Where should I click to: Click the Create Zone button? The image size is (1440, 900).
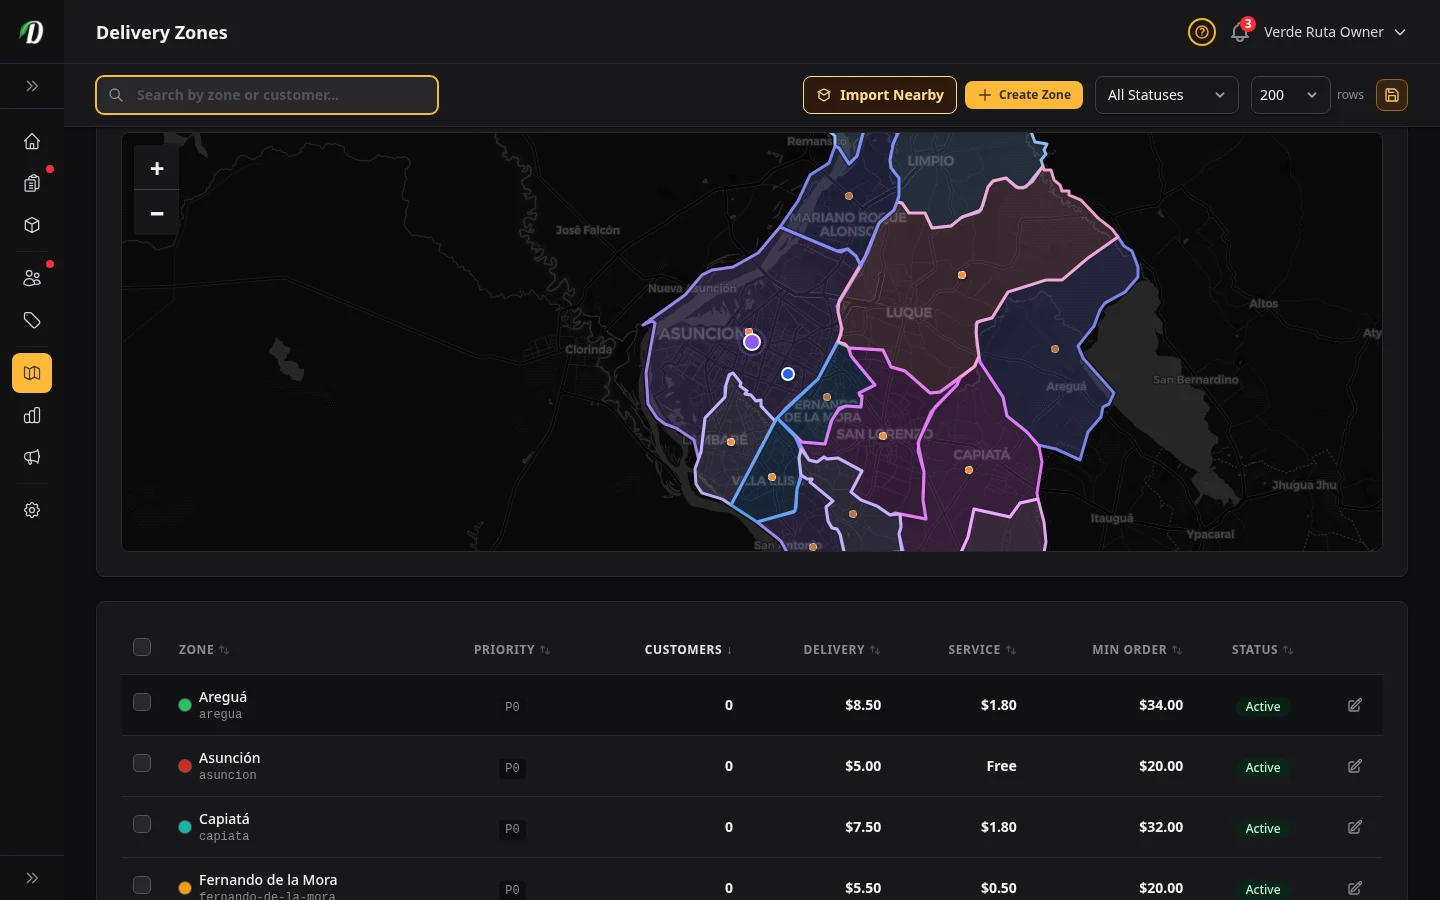pos(1024,95)
